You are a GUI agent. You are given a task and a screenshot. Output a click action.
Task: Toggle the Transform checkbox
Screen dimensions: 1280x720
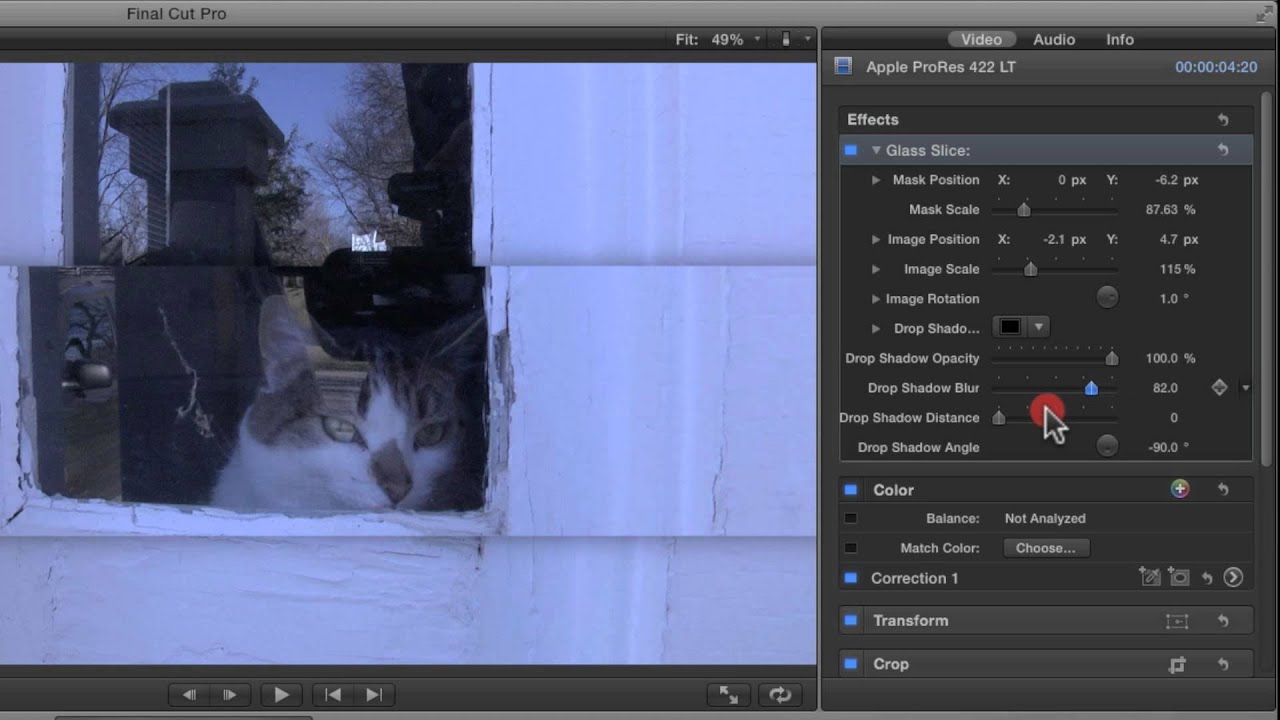tap(851, 621)
